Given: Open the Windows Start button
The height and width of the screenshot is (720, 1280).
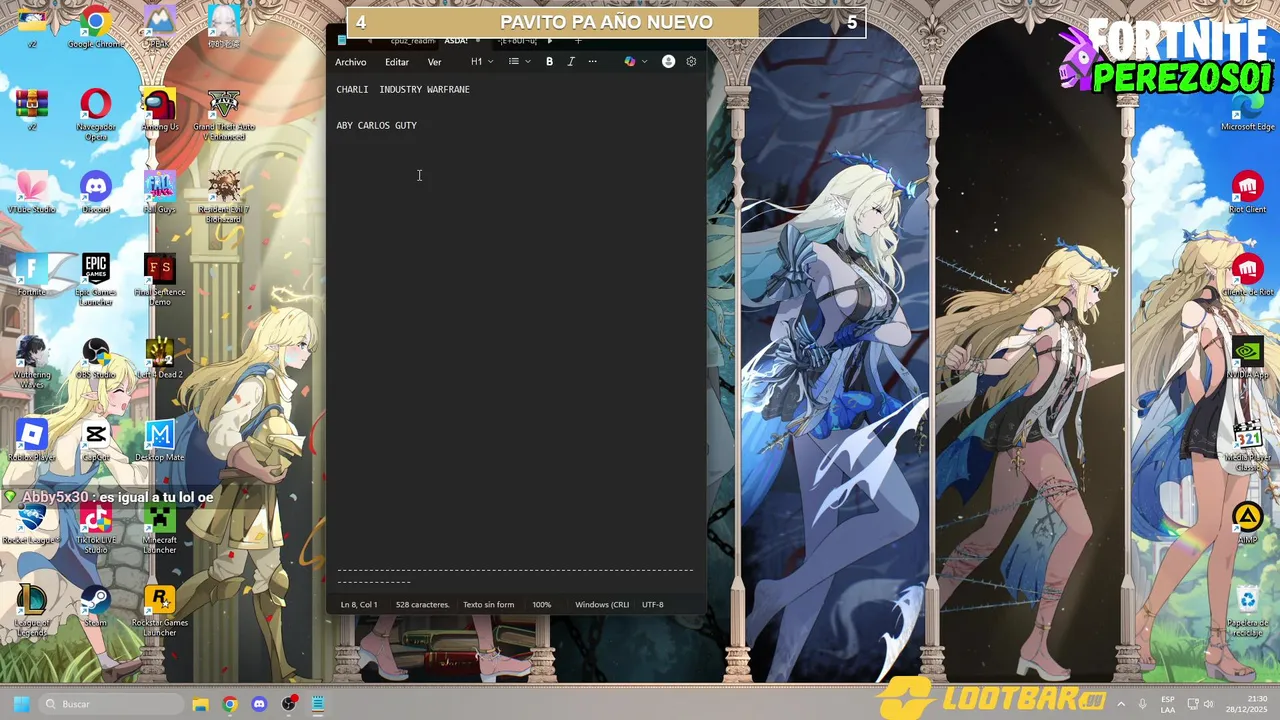Looking at the screenshot, I should tap(20, 704).
